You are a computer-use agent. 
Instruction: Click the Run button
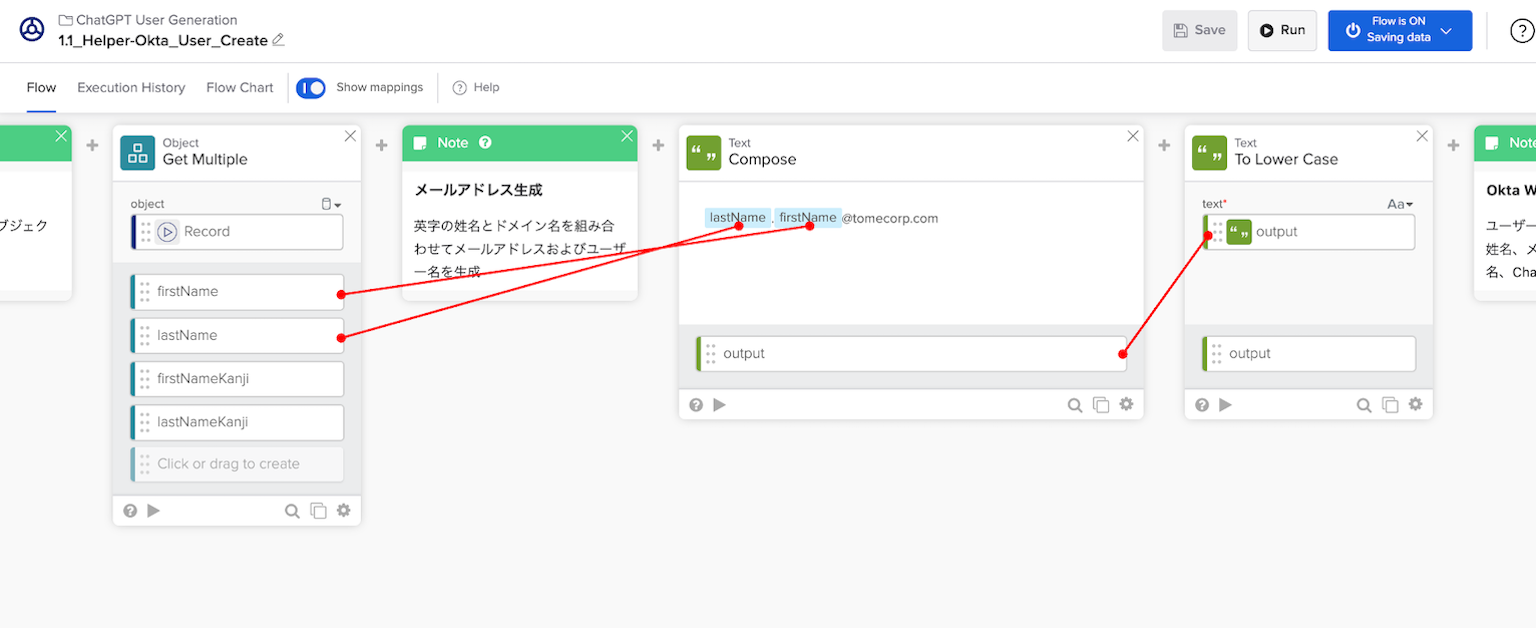click(1282, 30)
